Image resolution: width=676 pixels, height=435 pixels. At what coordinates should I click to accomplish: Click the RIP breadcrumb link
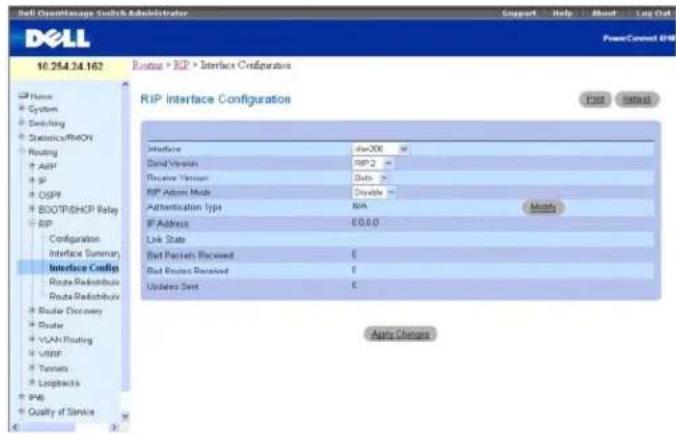(181, 65)
